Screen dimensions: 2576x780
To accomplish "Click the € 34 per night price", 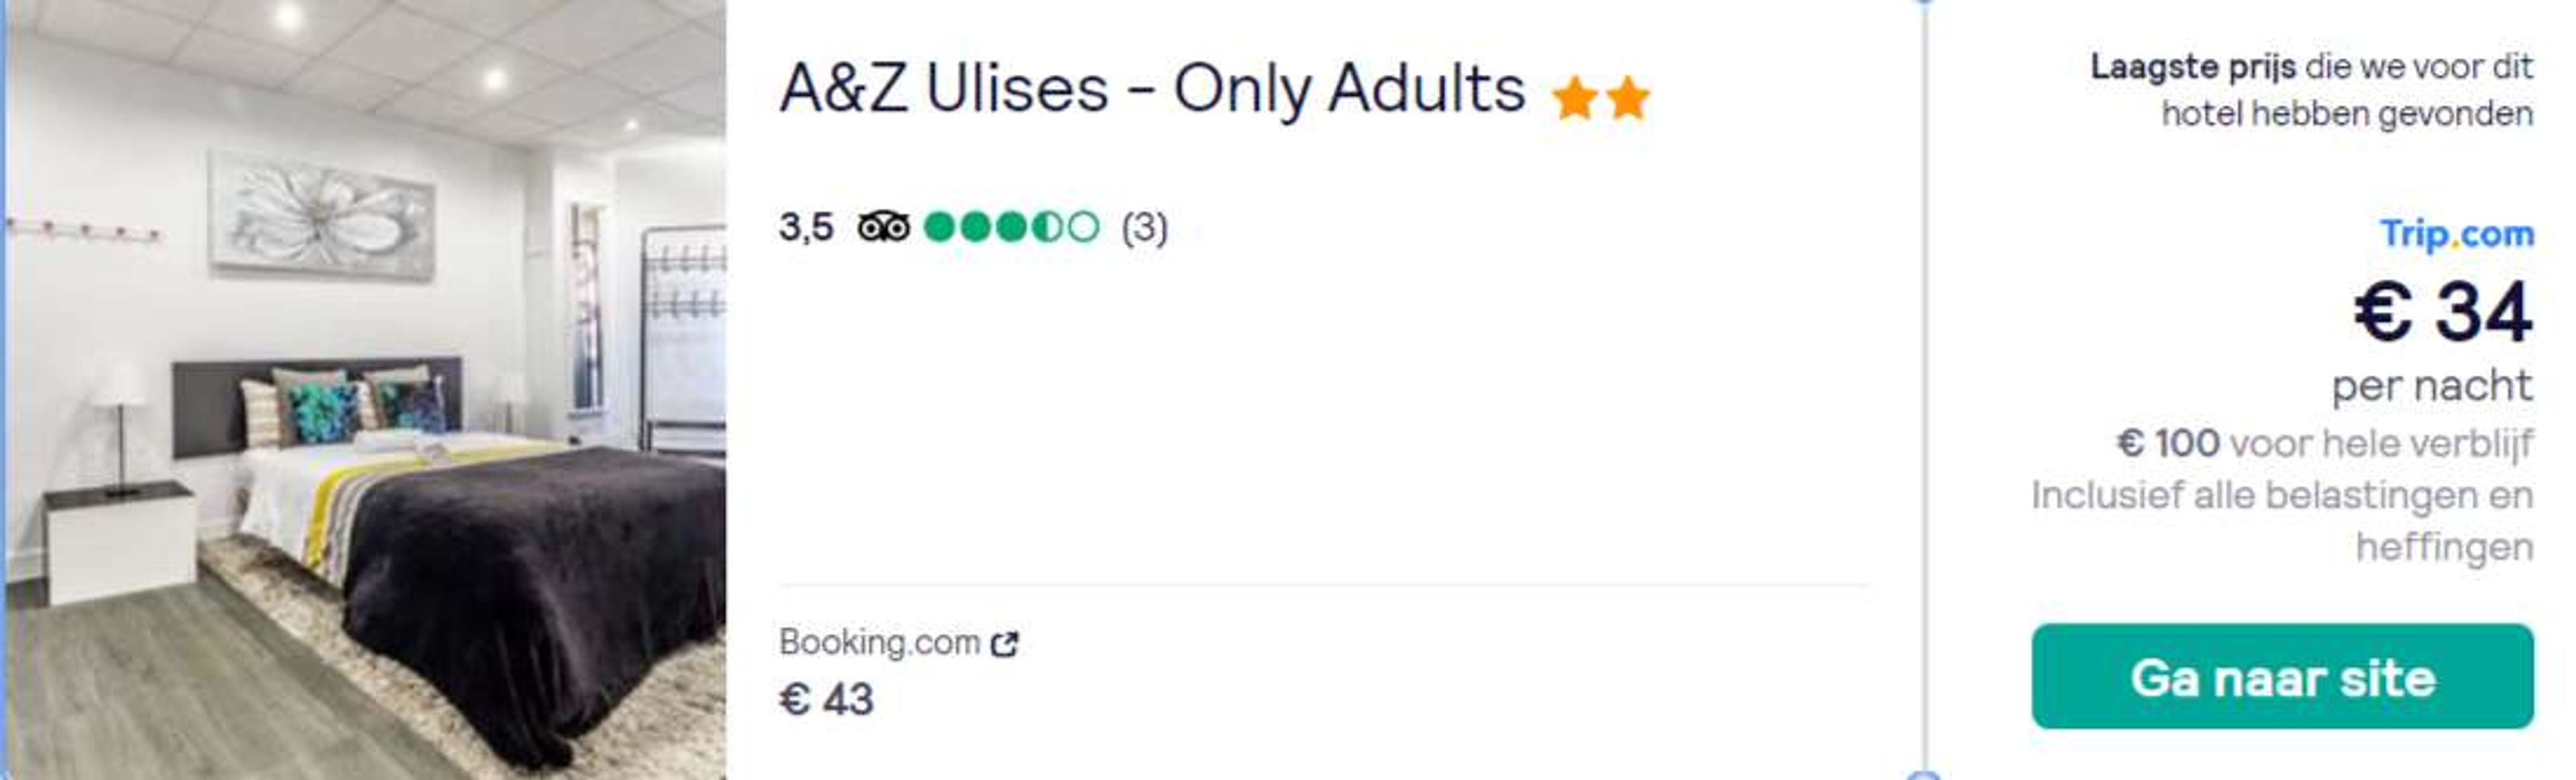I will (x=2443, y=312).
